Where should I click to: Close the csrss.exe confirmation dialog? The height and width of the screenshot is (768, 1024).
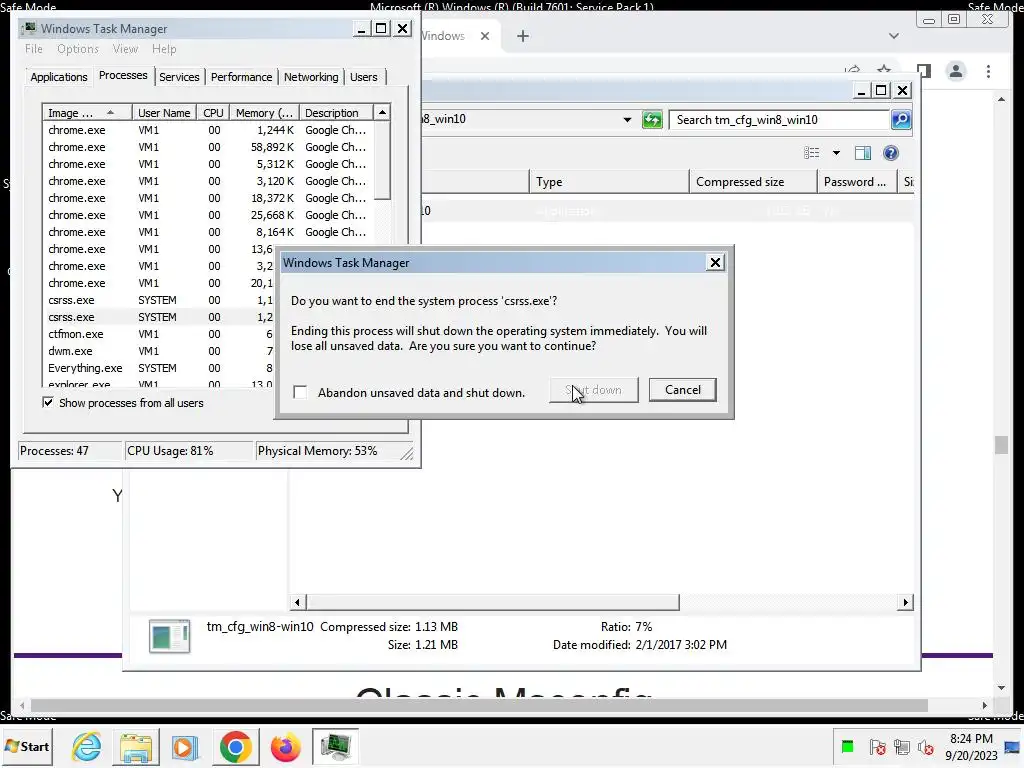tap(715, 263)
